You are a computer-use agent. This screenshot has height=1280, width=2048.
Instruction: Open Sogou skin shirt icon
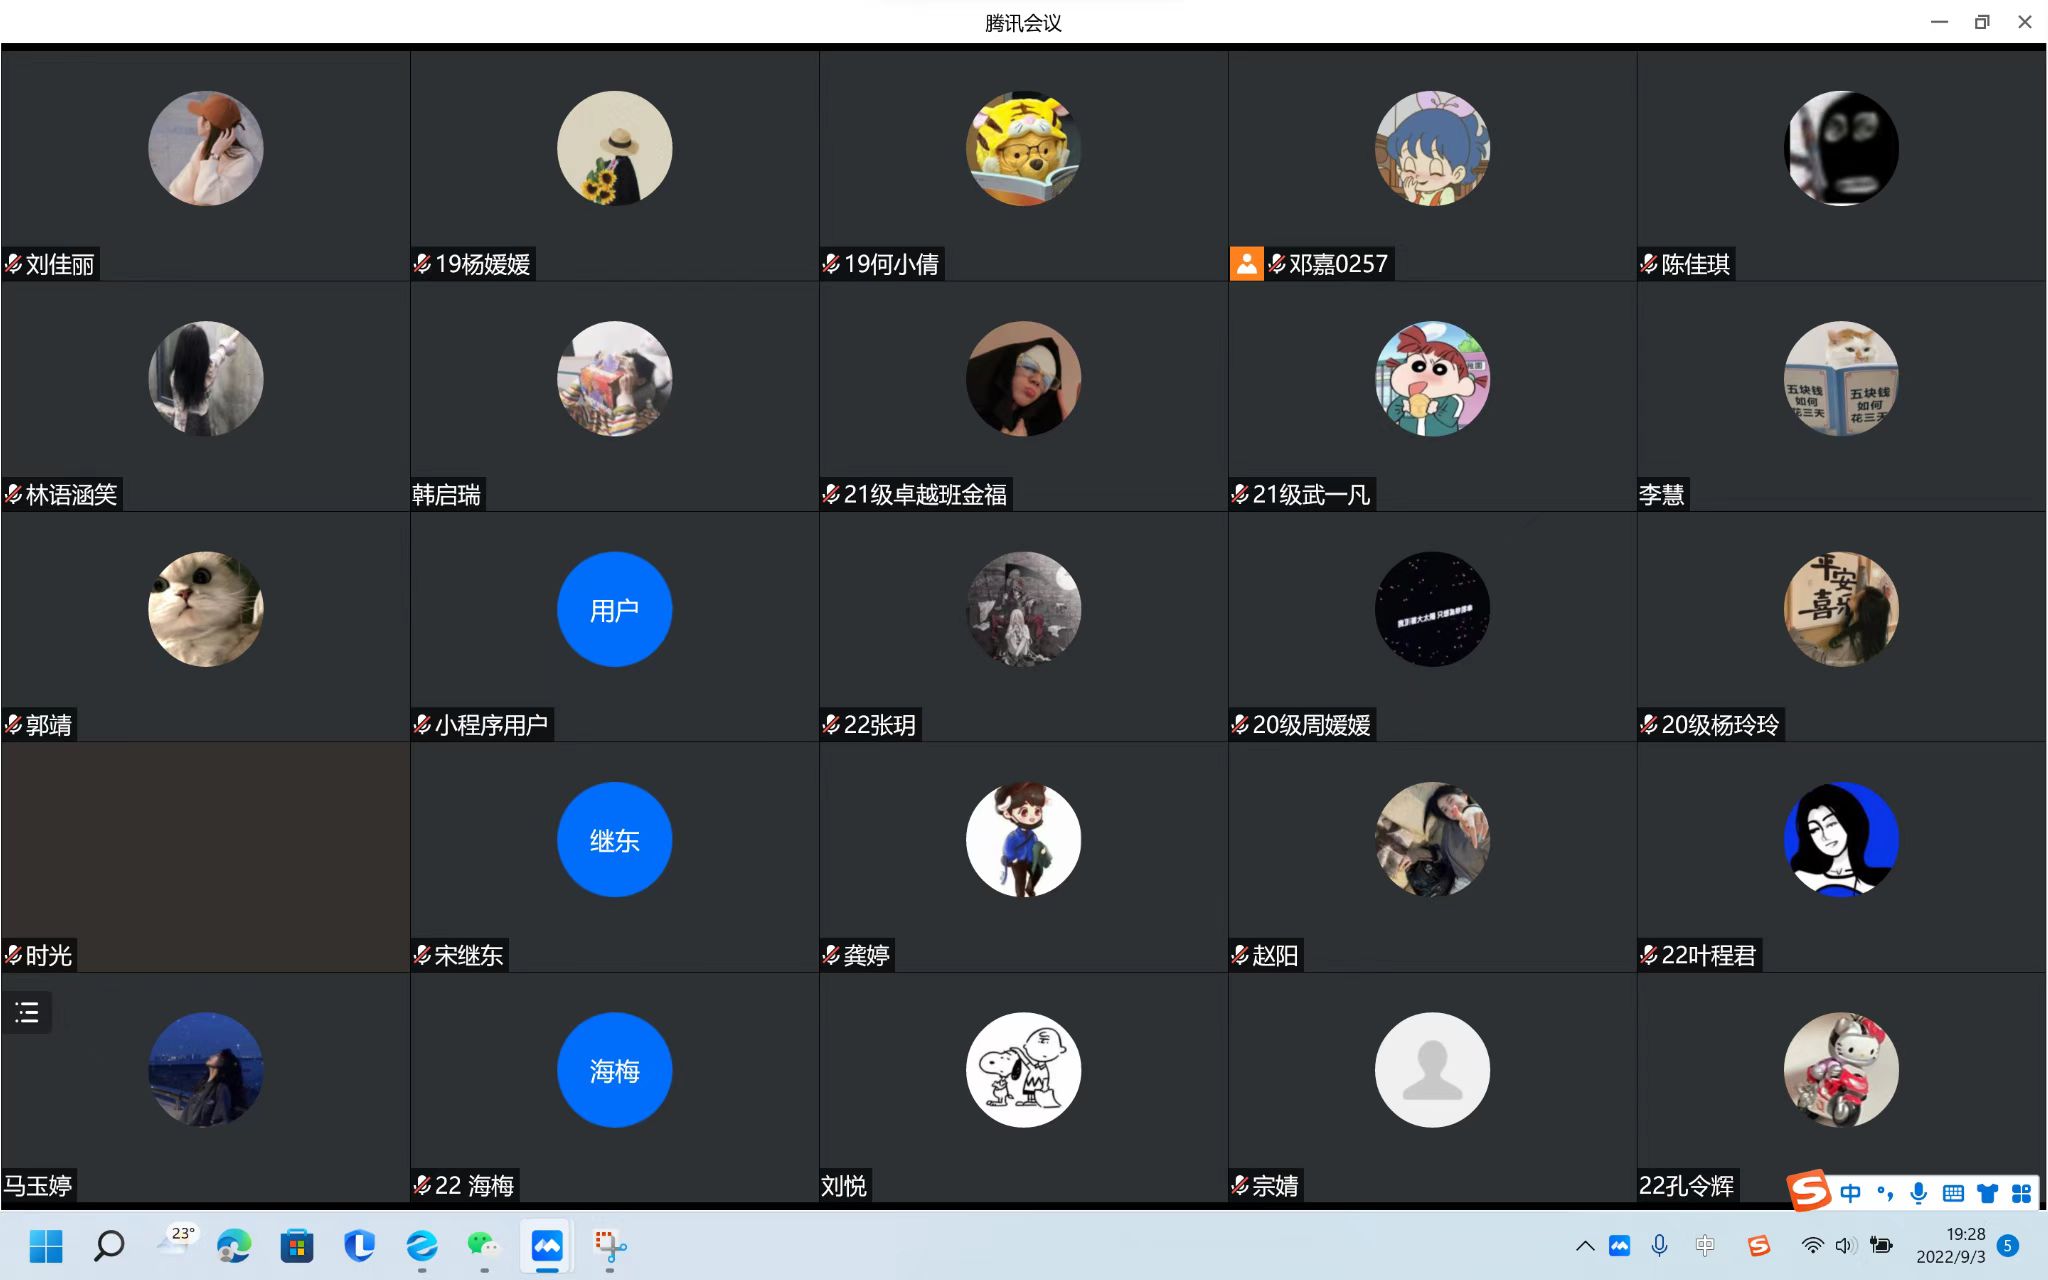(1987, 1192)
